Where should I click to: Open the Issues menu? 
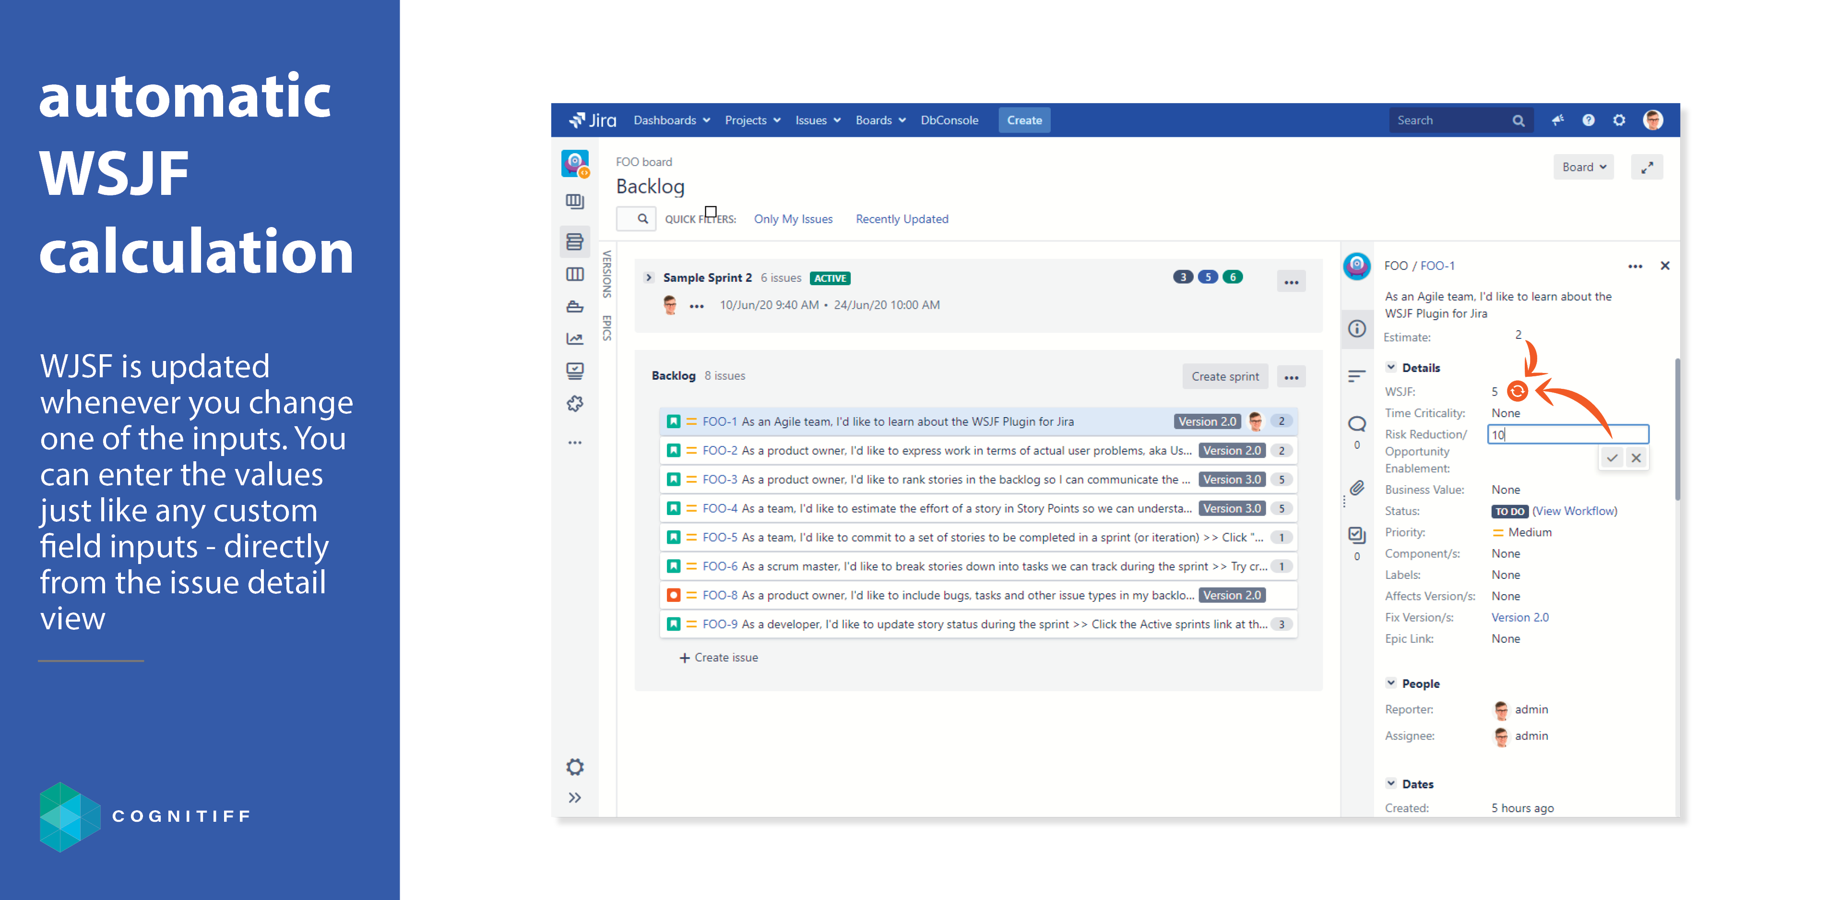coord(818,120)
